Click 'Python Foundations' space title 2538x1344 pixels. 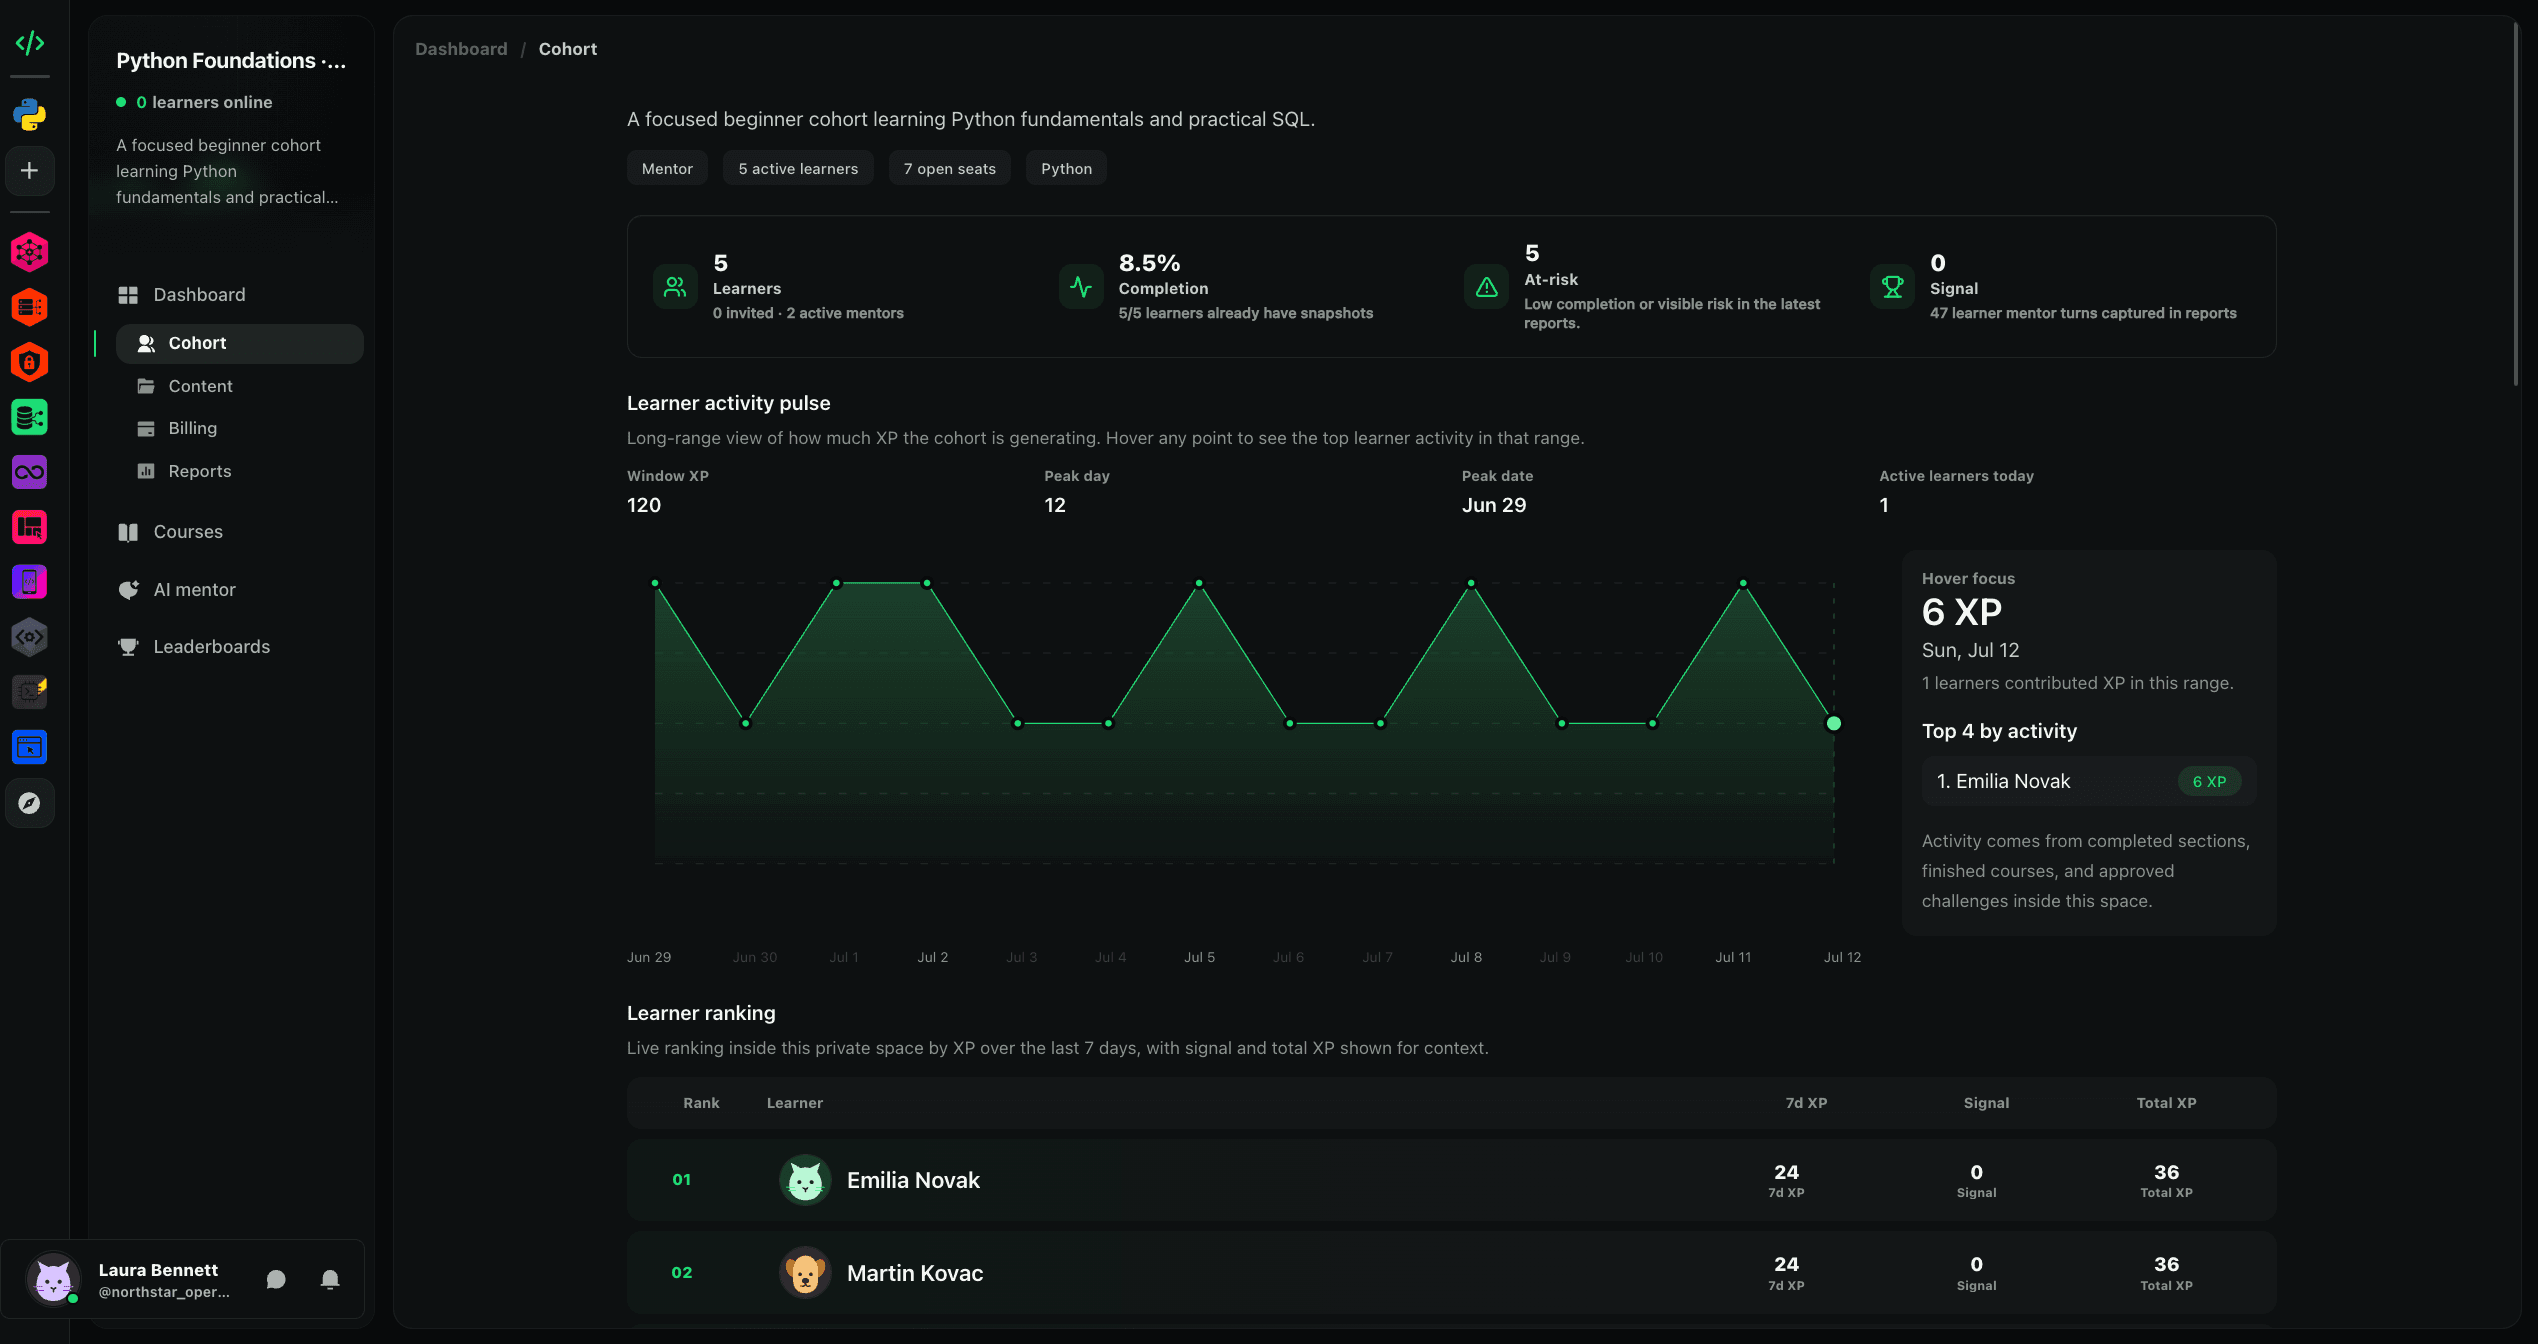231,61
